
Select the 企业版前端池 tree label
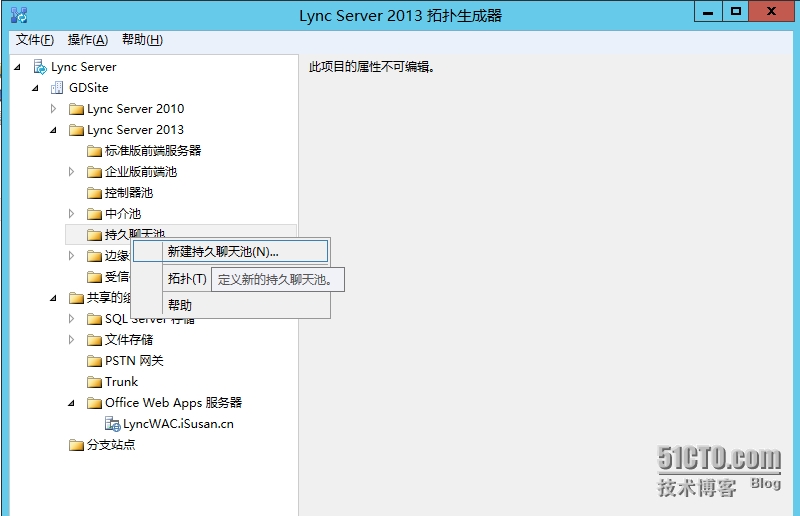coord(141,172)
